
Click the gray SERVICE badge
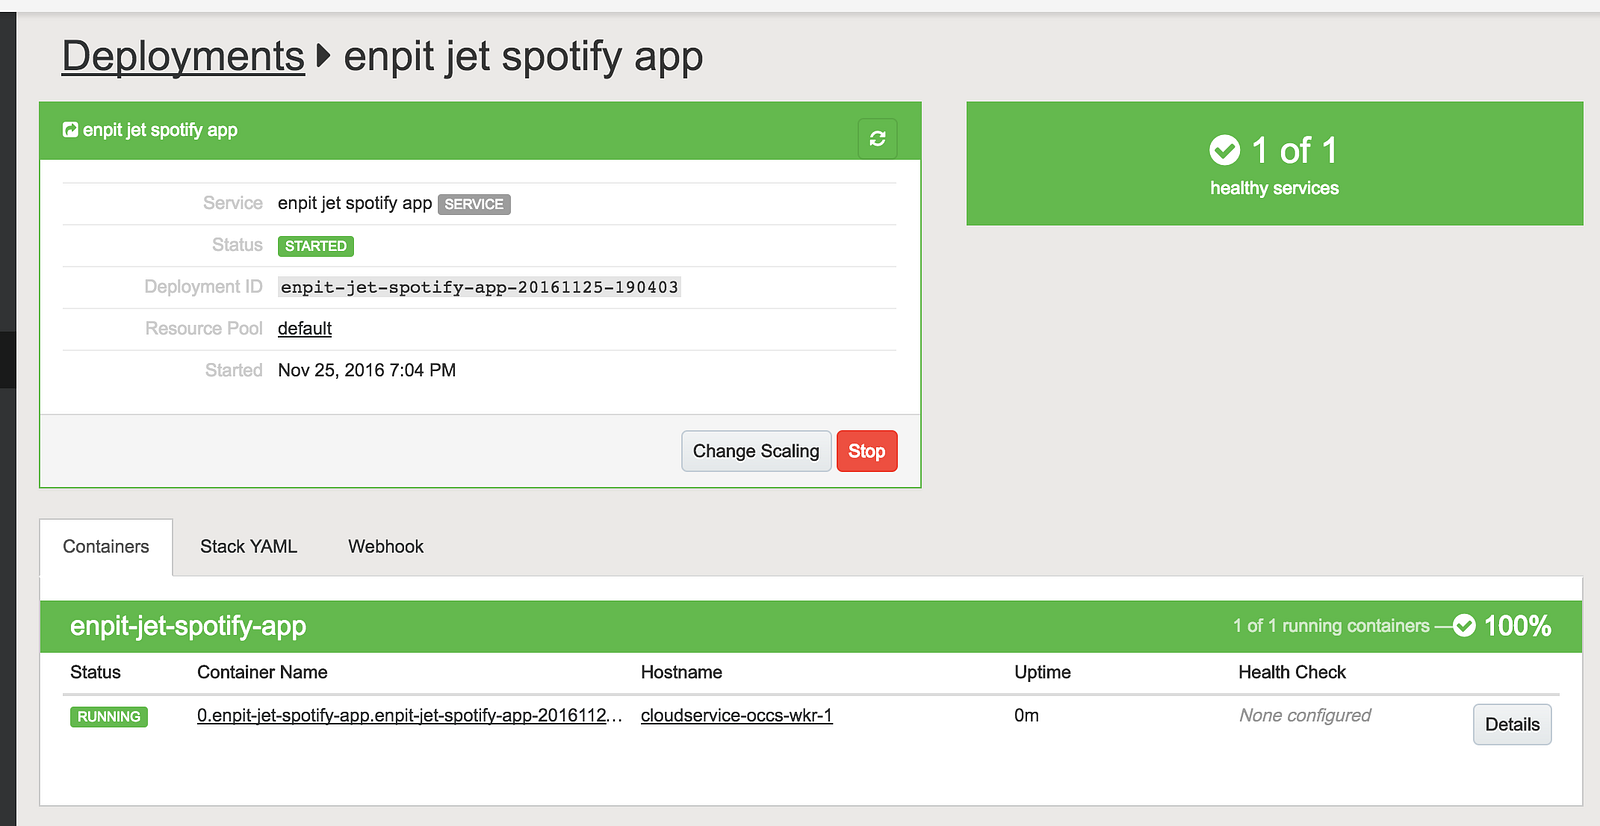click(474, 204)
